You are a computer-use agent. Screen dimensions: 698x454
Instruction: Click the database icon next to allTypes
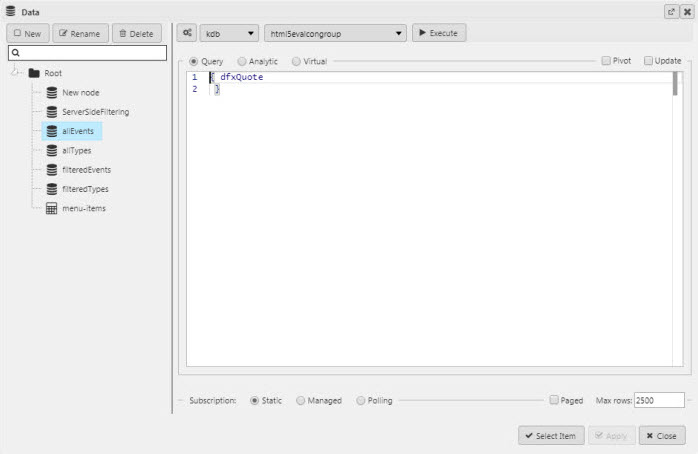(52, 150)
